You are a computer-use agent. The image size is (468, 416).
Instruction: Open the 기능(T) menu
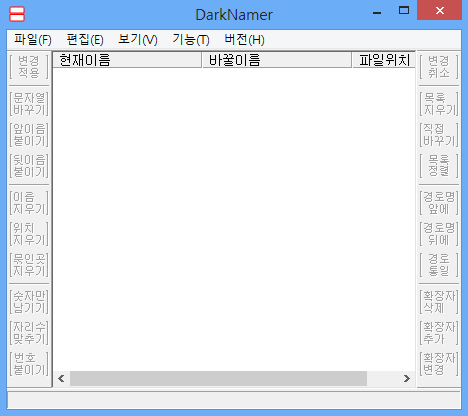click(x=191, y=40)
